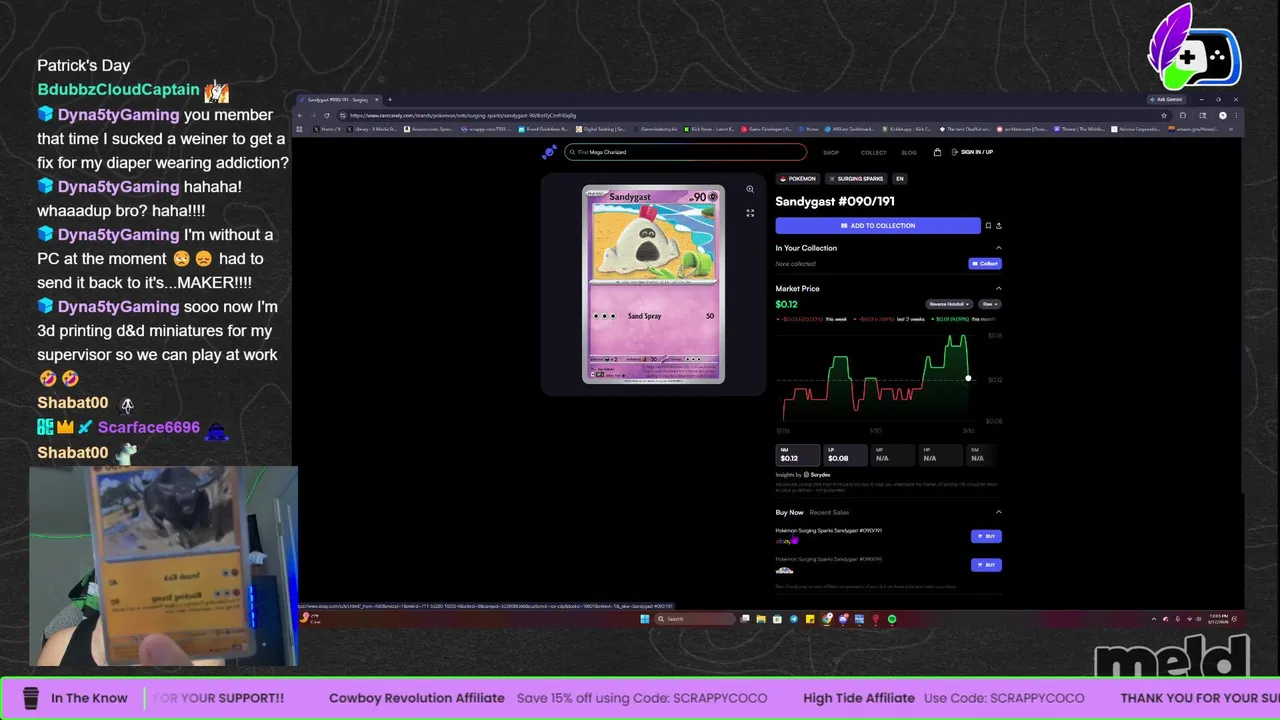Image resolution: width=1280 pixels, height=720 pixels.
Task: Click BUY button for the eBay listing
Action: (x=986, y=536)
